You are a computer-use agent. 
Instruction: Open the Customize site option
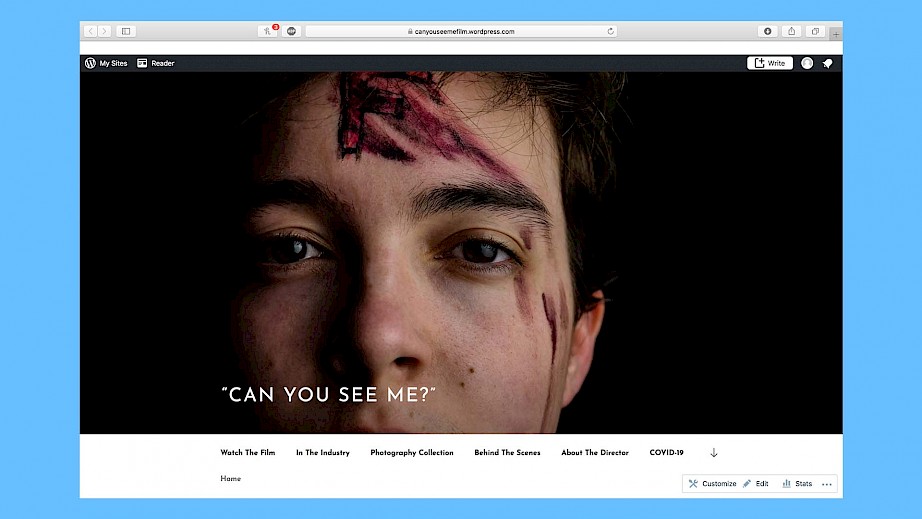click(x=712, y=484)
